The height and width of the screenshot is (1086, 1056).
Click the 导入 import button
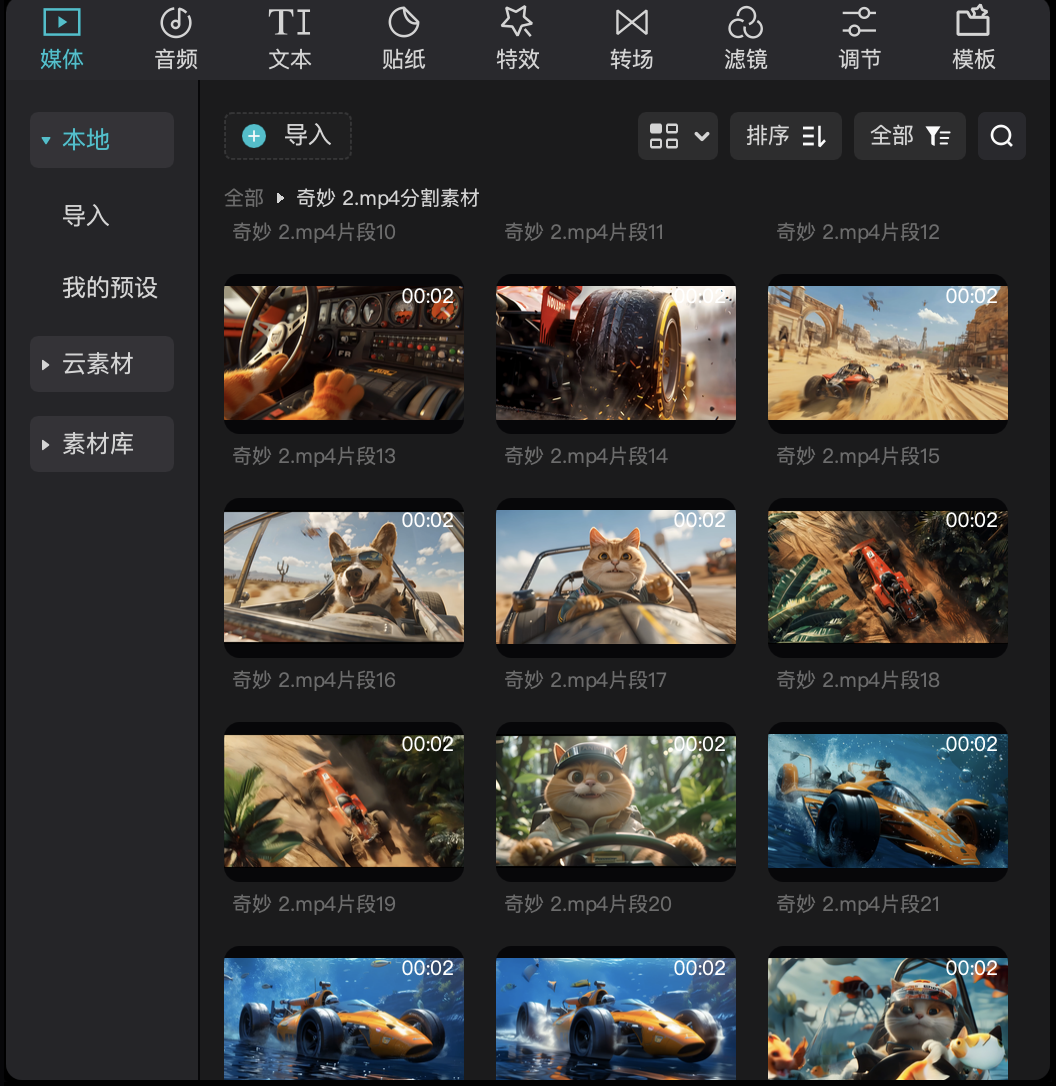(x=288, y=136)
